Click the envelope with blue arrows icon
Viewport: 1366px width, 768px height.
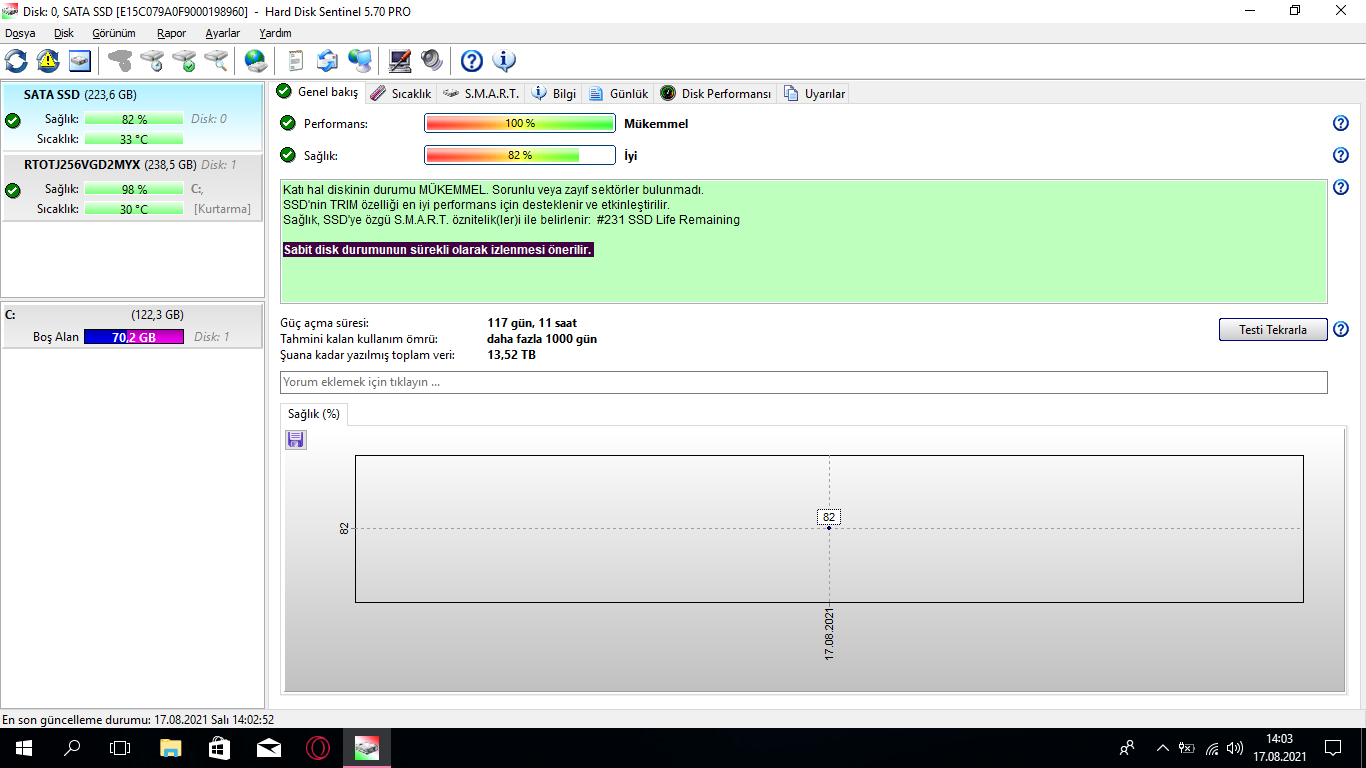tap(328, 61)
